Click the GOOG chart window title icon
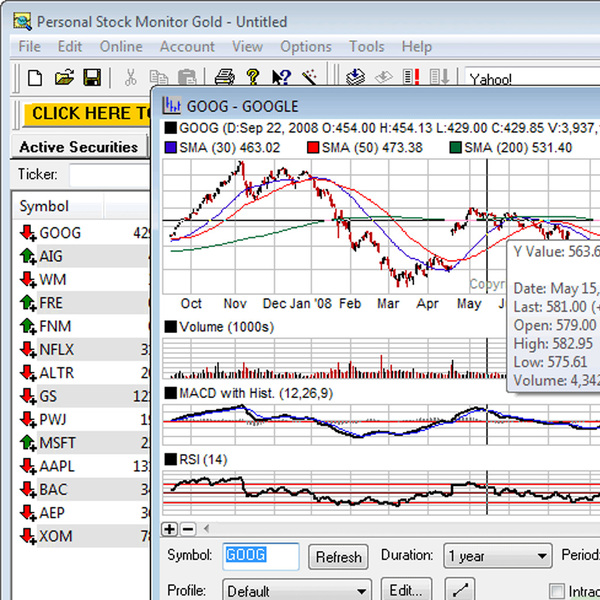The image size is (600, 600). [x=171, y=106]
